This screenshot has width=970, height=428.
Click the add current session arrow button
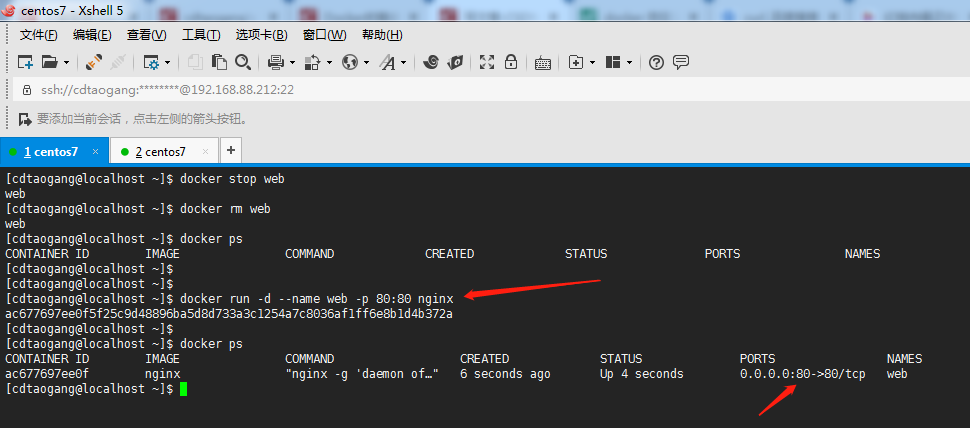click(x=25, y=119)
